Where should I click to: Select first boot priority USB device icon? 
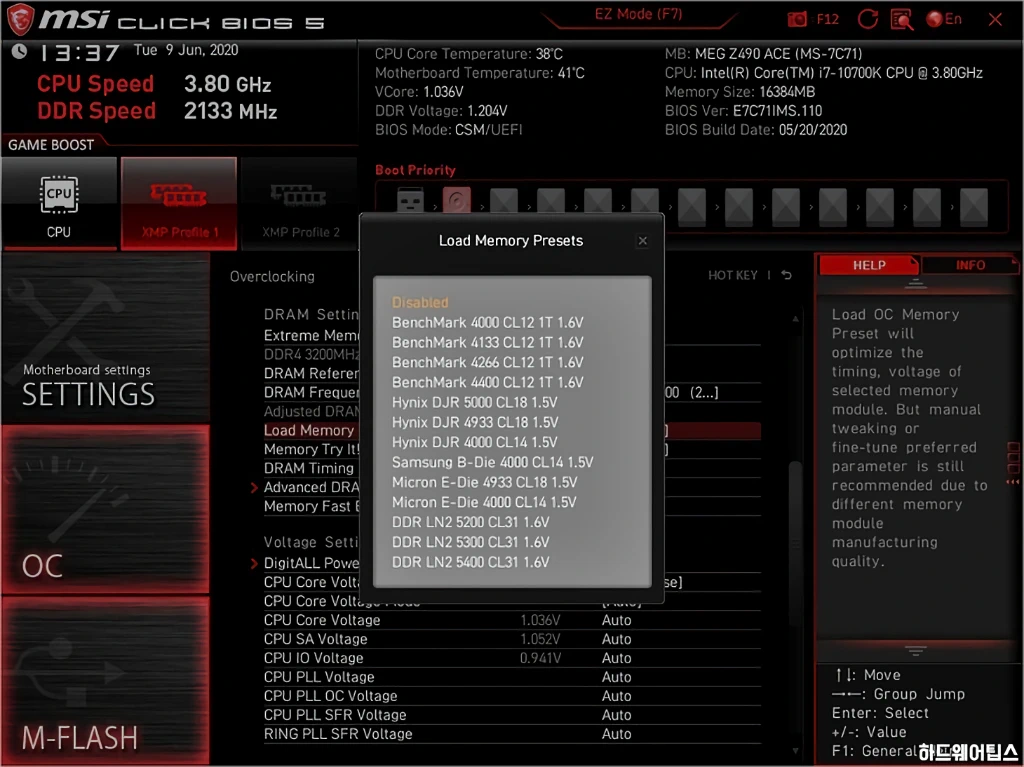[x=410, y=201]
